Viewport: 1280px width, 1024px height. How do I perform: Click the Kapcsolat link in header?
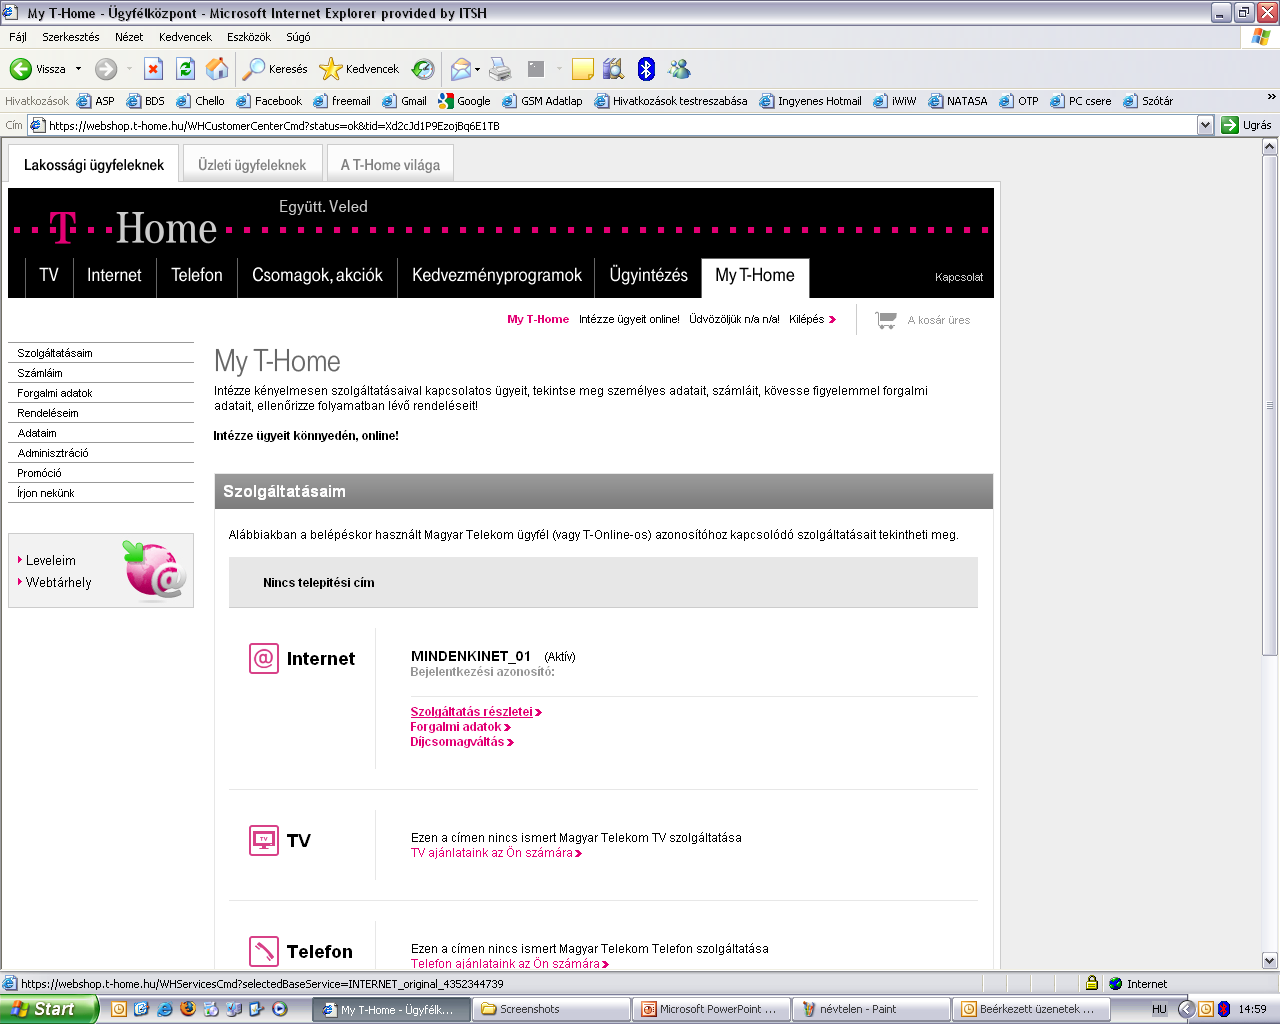tap(959, 277)
